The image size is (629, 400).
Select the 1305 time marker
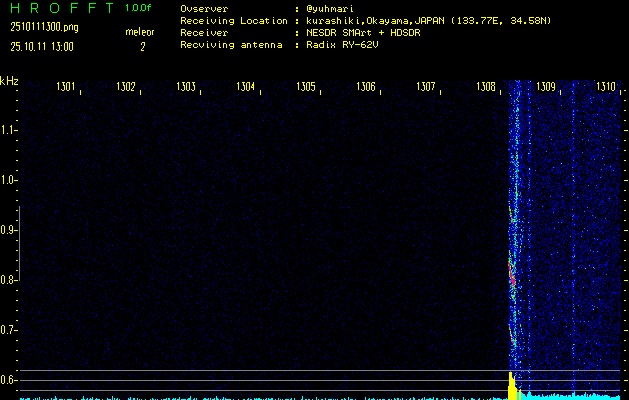306,87
